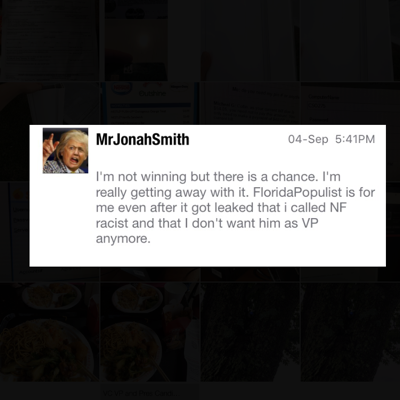Open the Outshine screenshot thumbnail
This screenshot has height=400, width=400.
pos(150,103)
